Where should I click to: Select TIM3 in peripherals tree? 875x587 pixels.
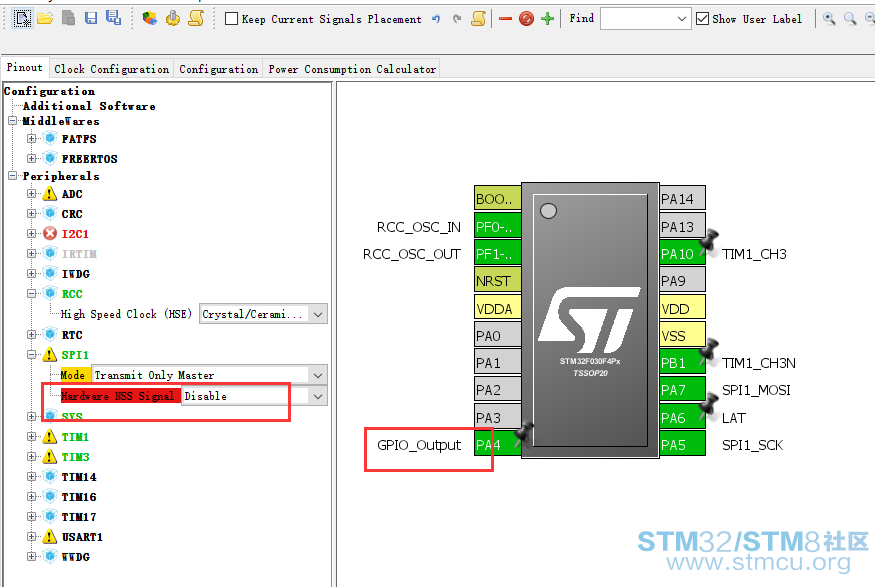pyautogui.click(x=75, y=457)
